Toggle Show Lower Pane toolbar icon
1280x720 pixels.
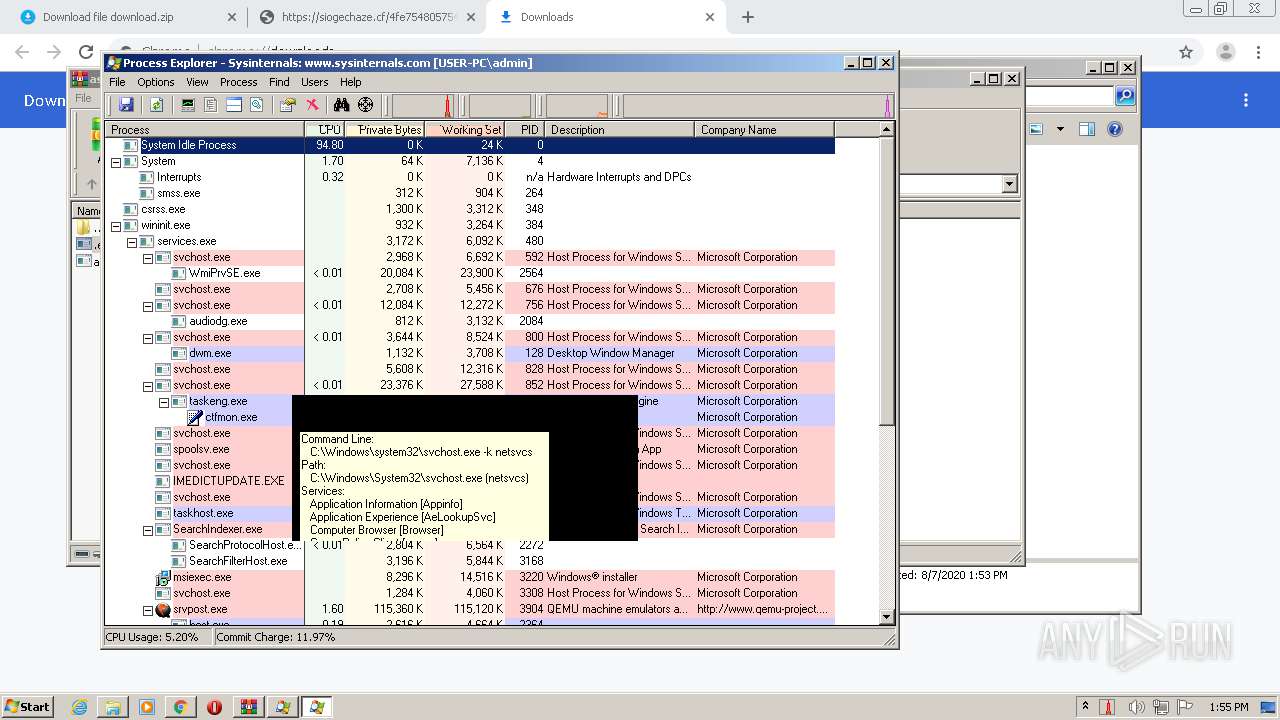[x=234, y=104]
